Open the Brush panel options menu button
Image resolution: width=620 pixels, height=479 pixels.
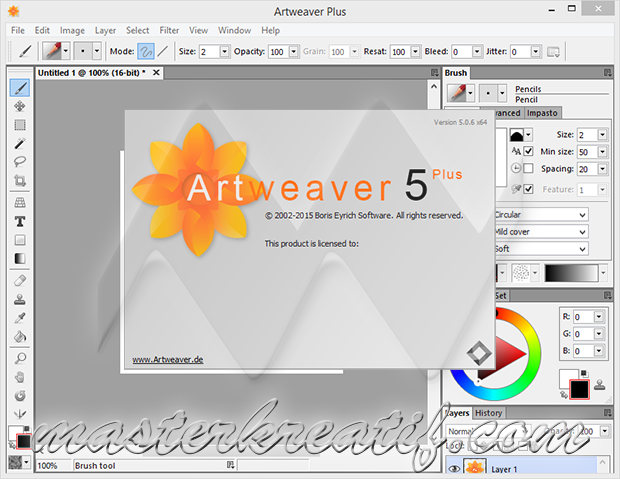tap(607, 72)
